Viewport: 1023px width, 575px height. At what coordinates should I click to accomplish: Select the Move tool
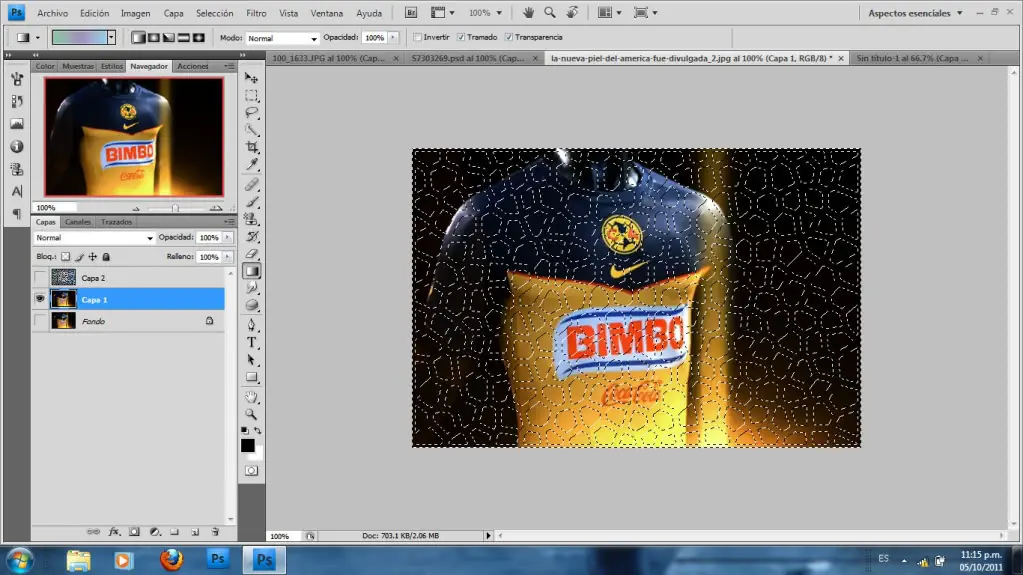pos(251,78)
